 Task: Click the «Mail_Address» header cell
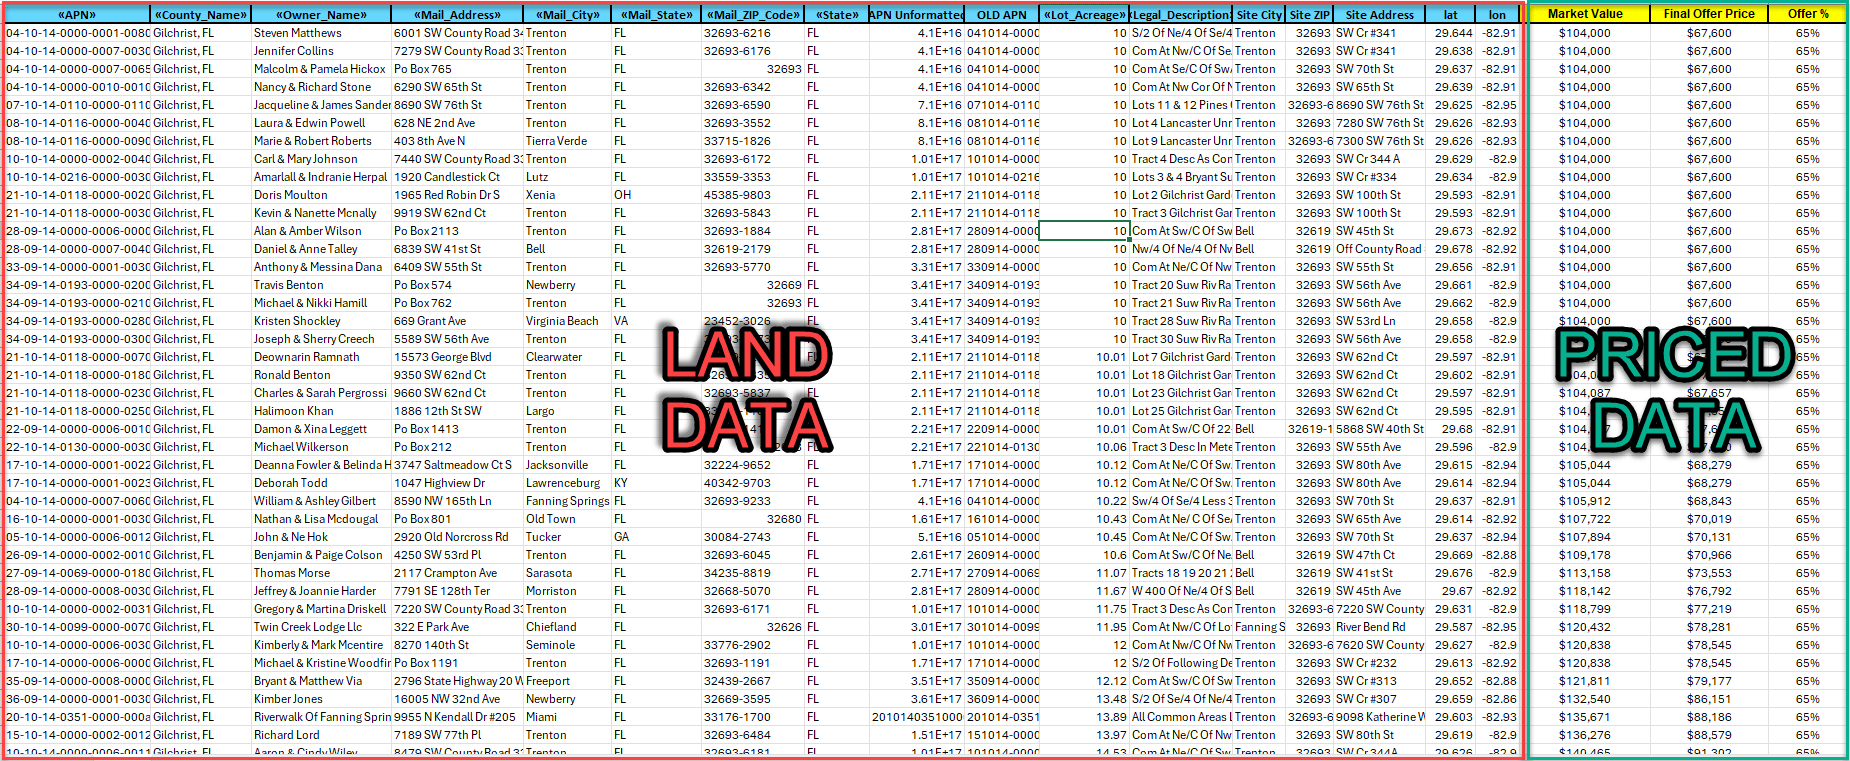tap(457, 15)
